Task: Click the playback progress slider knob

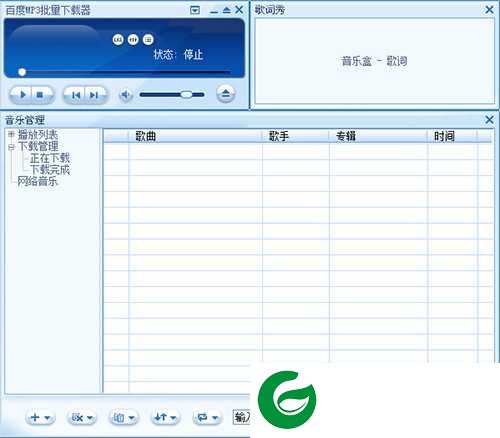Action: [x=22, y=72]
